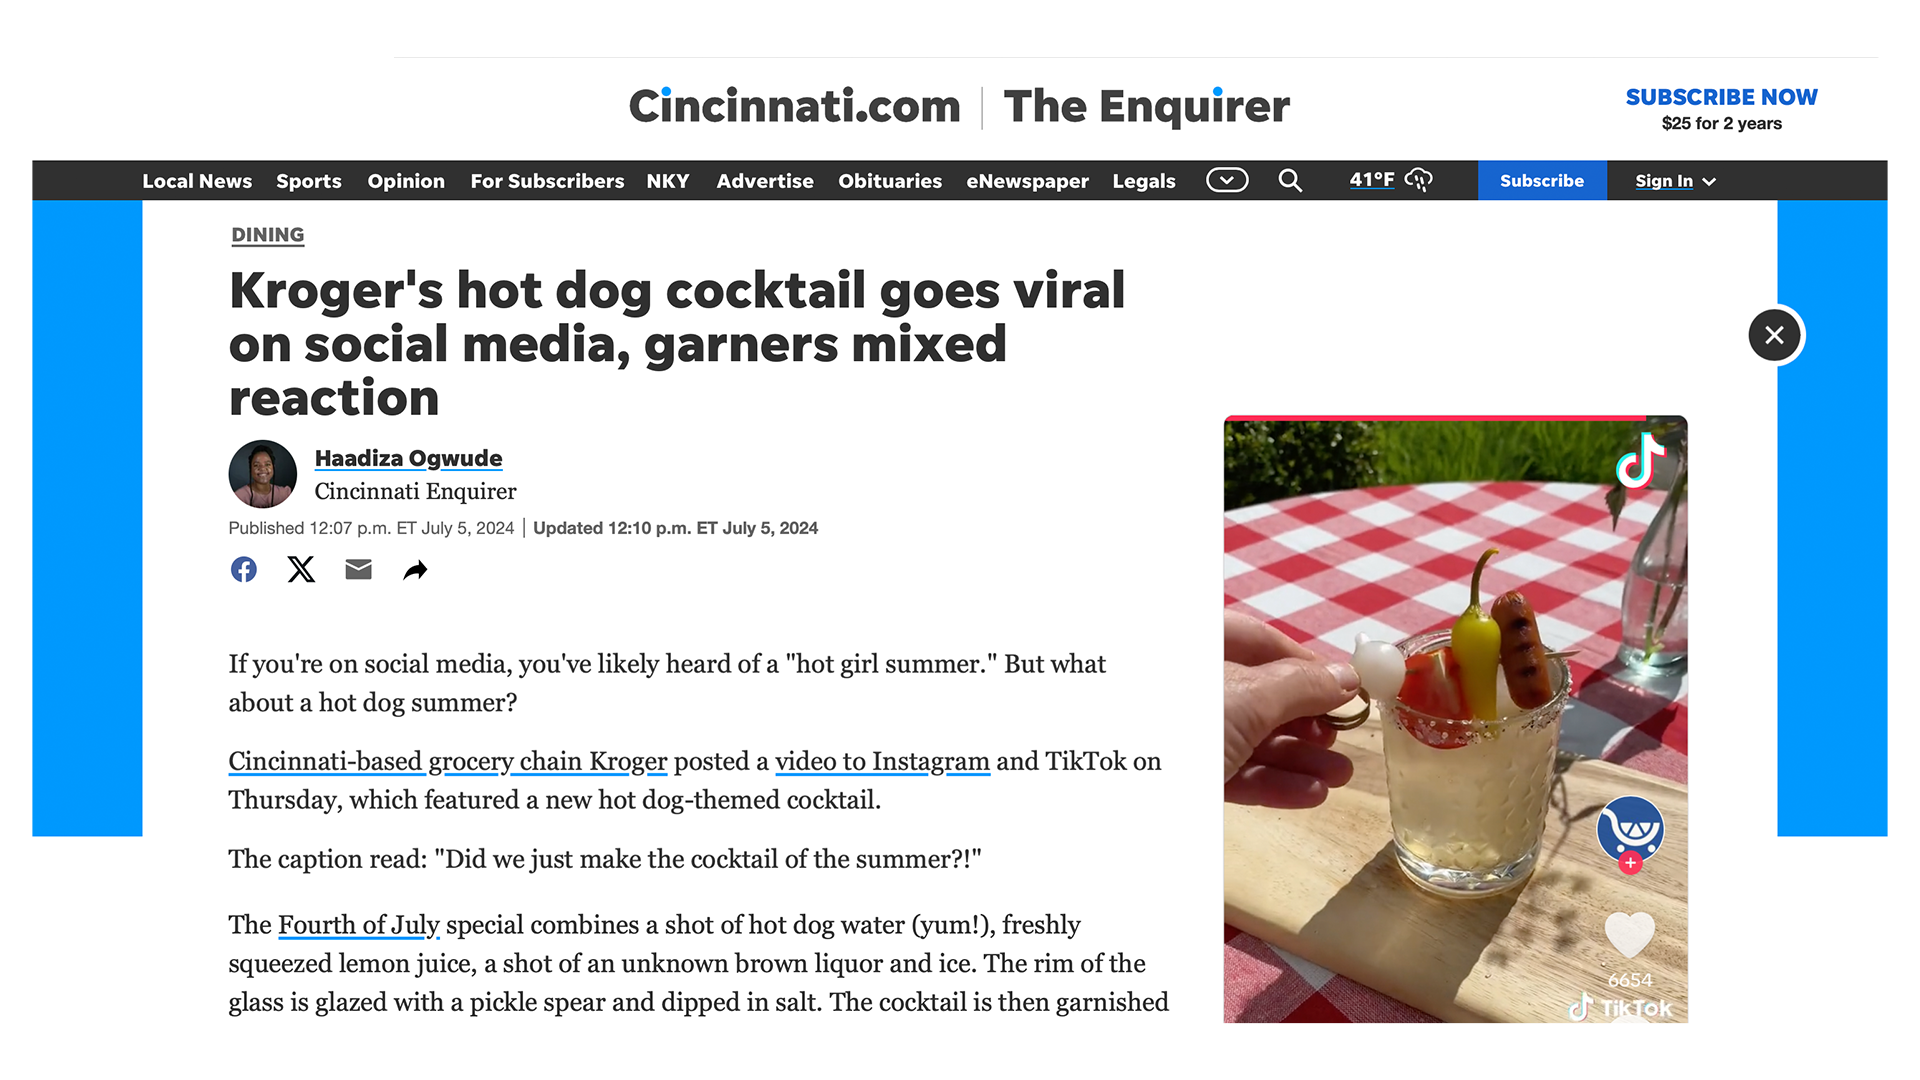This screenshot has width=1920, height=1080.
Task: Open the search magnifier in navigation bar
Action: click(x=1290, y=180)
